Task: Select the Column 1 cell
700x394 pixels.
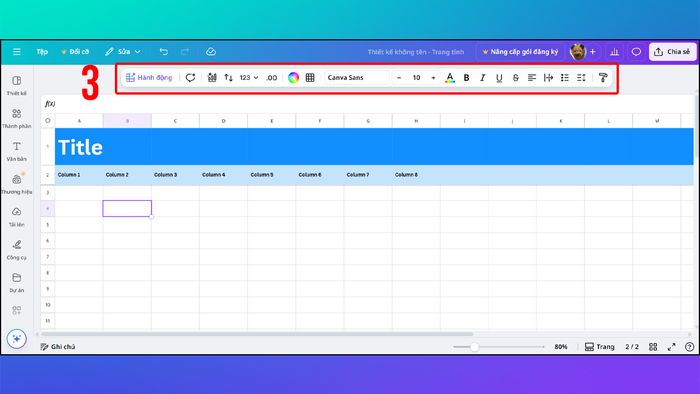Action: click(79, 174)
